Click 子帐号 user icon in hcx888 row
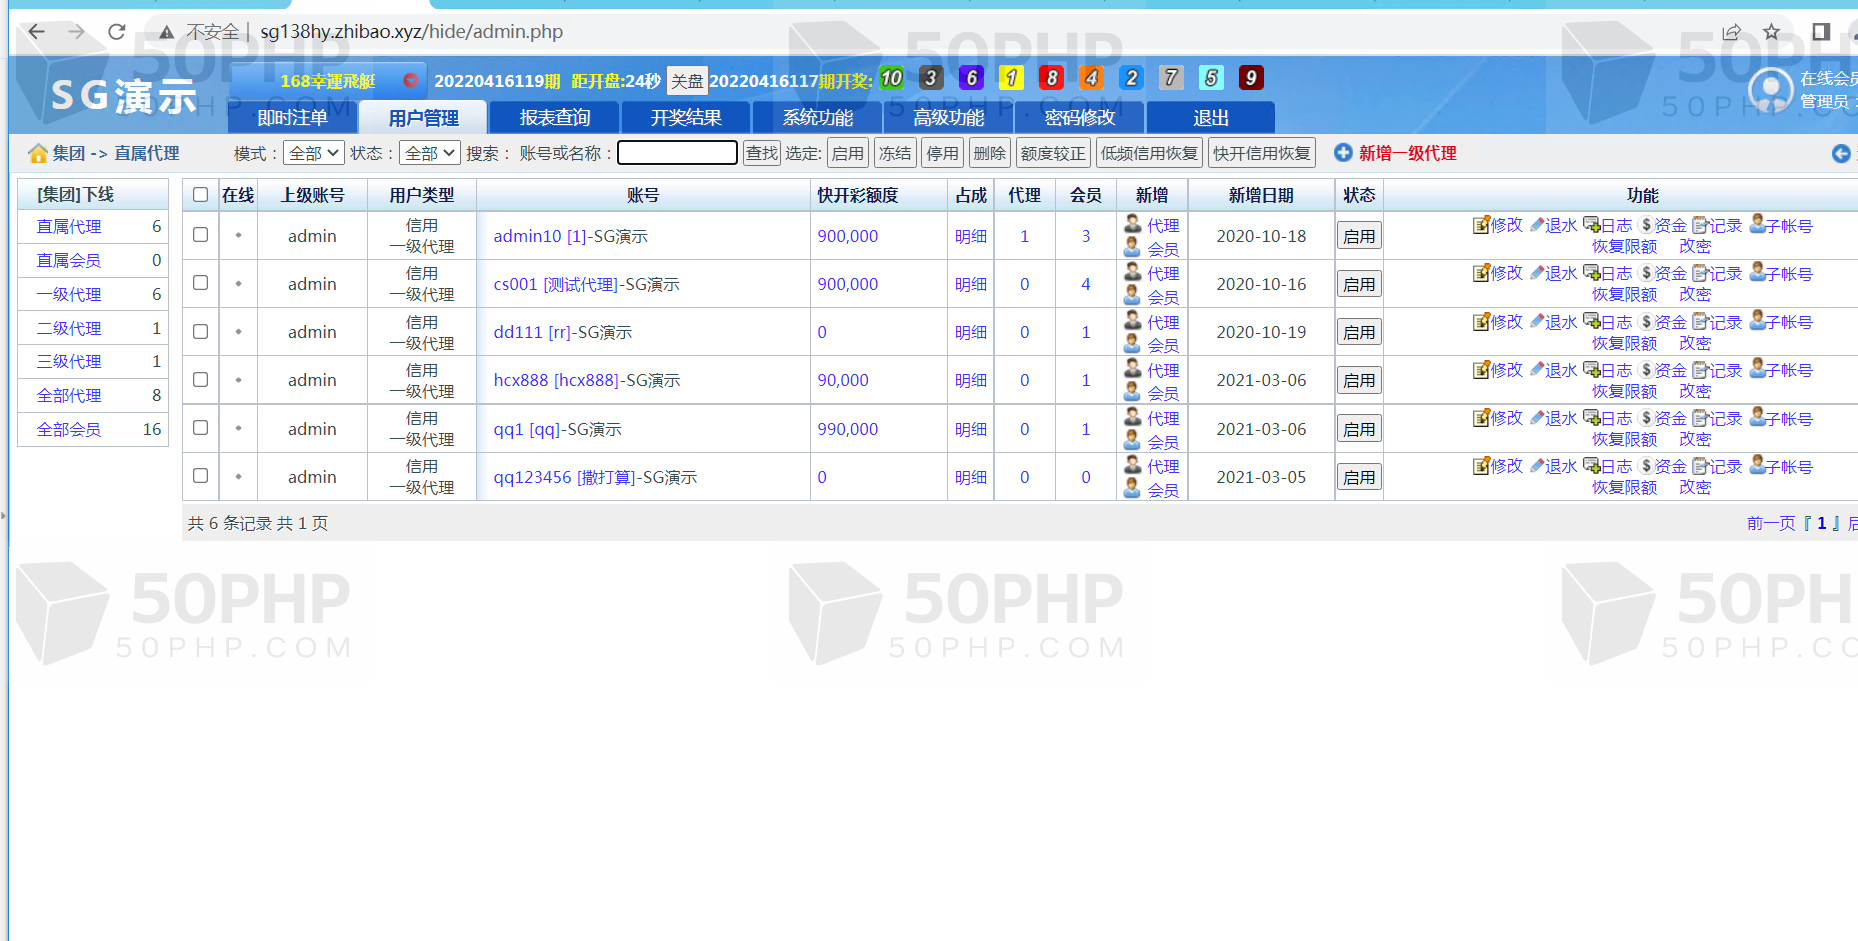1858x941 pixels. 1757,370
